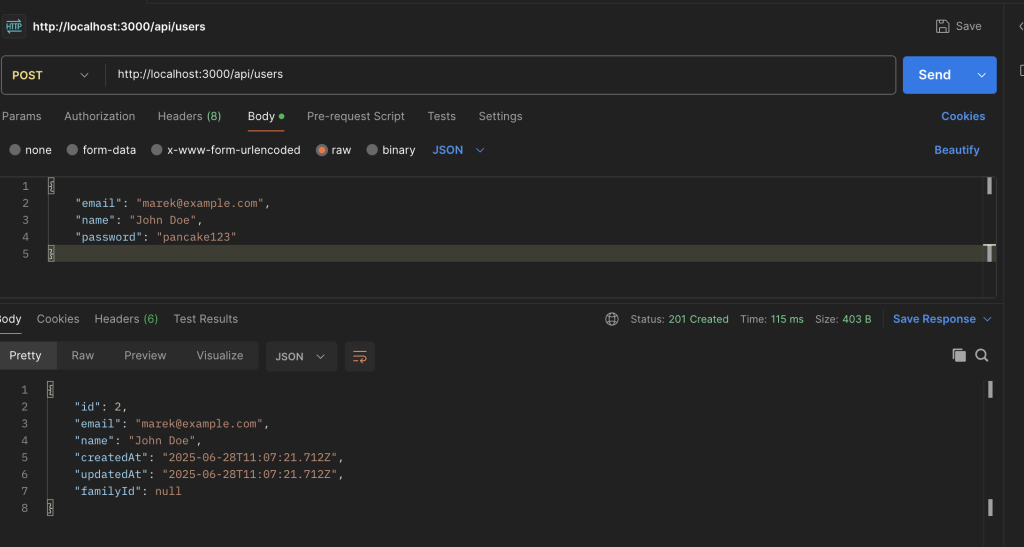Click the wrap lines icon in response toolbar
Viewport: 1024px width, 547px height.
pyautogui.click(x=359, y=356)
